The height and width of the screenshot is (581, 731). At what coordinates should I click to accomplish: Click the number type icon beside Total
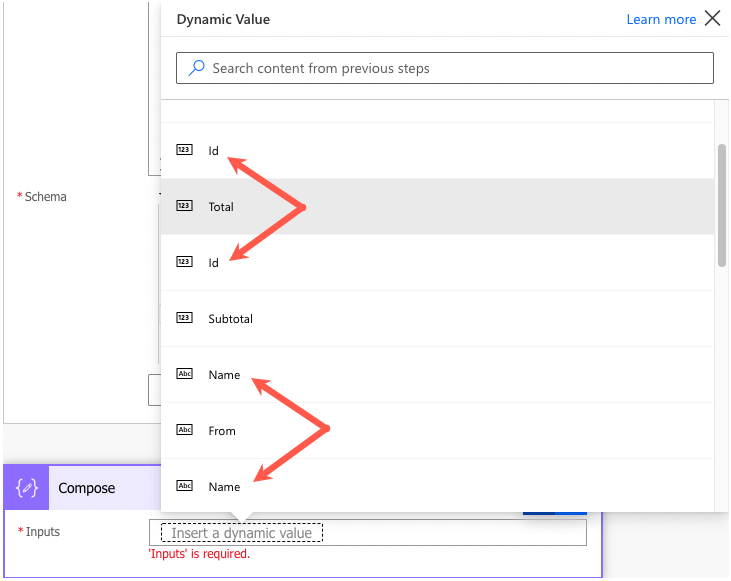pos(184,206)
